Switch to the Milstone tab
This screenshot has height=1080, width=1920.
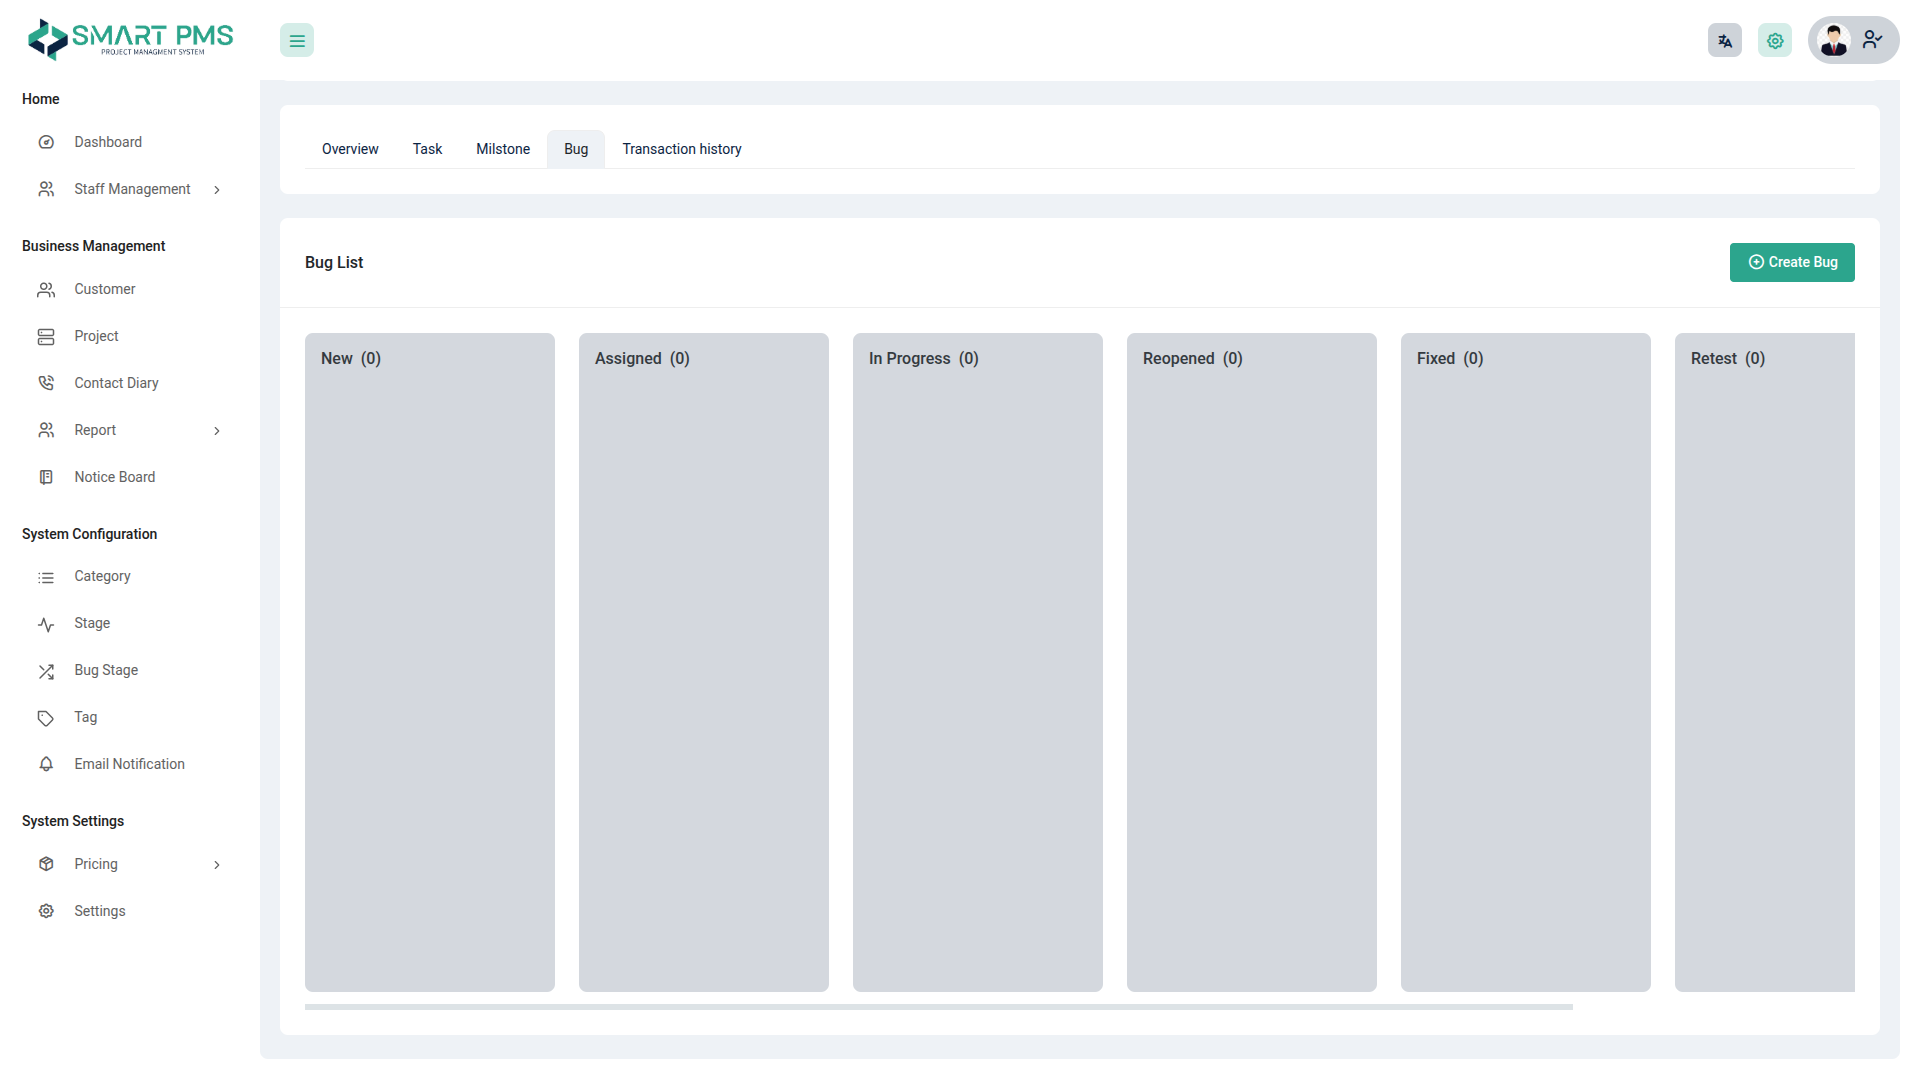[x=503, y=149]
